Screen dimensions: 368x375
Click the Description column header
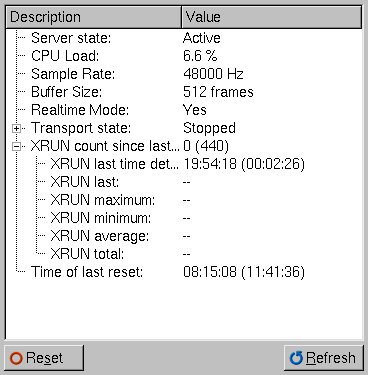pyautogui.click(x=94, y=17)
